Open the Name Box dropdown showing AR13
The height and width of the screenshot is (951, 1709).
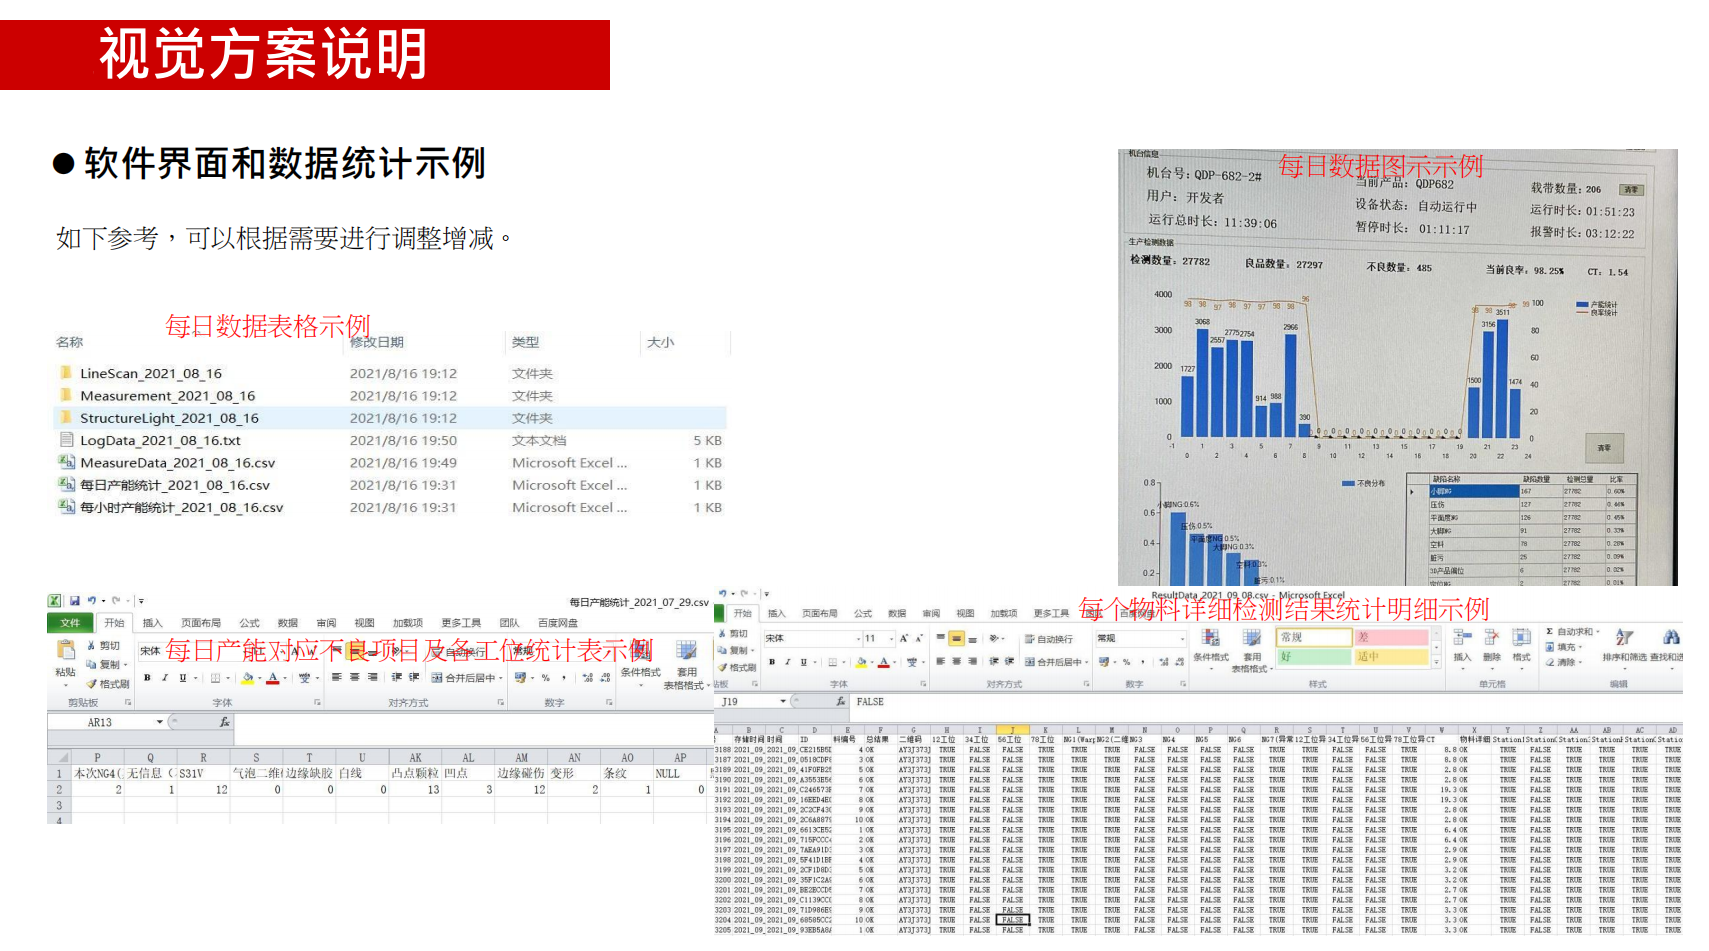click(159, 722)
